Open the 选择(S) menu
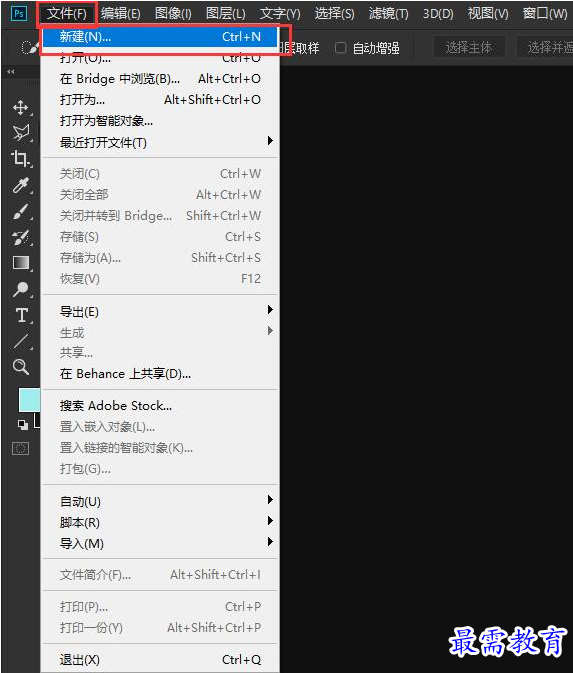 click(x=334, y=14)
